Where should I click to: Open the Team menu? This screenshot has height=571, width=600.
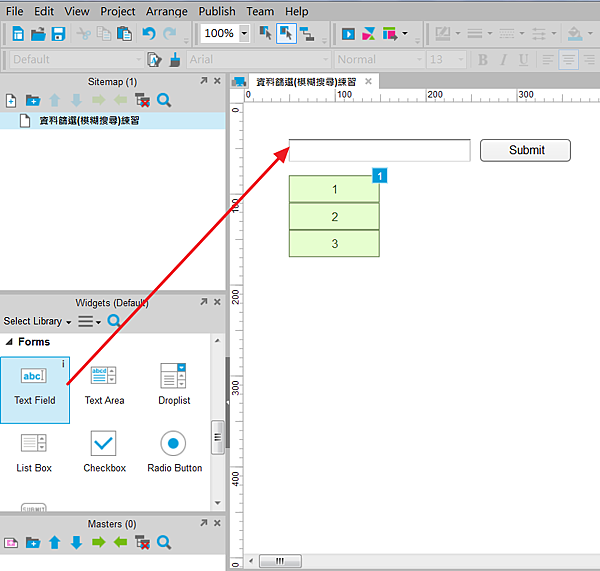[x=260, y=11]
